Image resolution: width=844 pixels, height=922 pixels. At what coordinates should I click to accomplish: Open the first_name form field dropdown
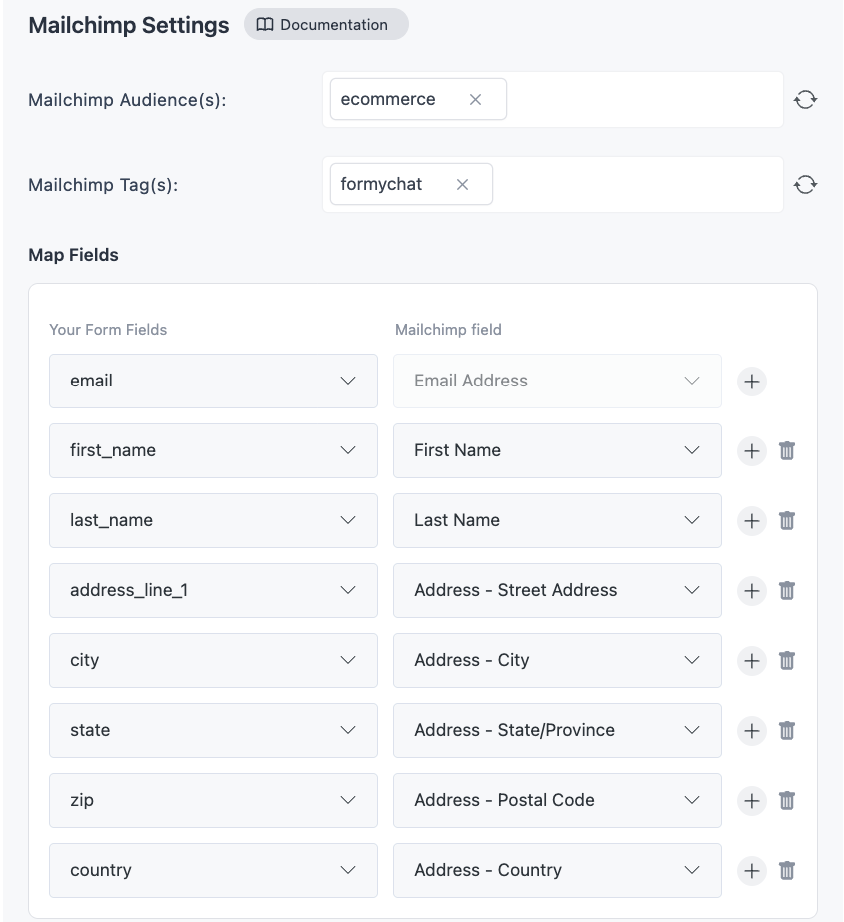point(213,450)
